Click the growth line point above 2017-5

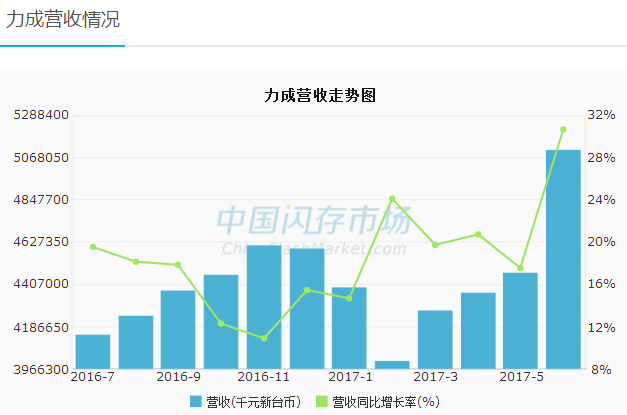click(520, 268)
